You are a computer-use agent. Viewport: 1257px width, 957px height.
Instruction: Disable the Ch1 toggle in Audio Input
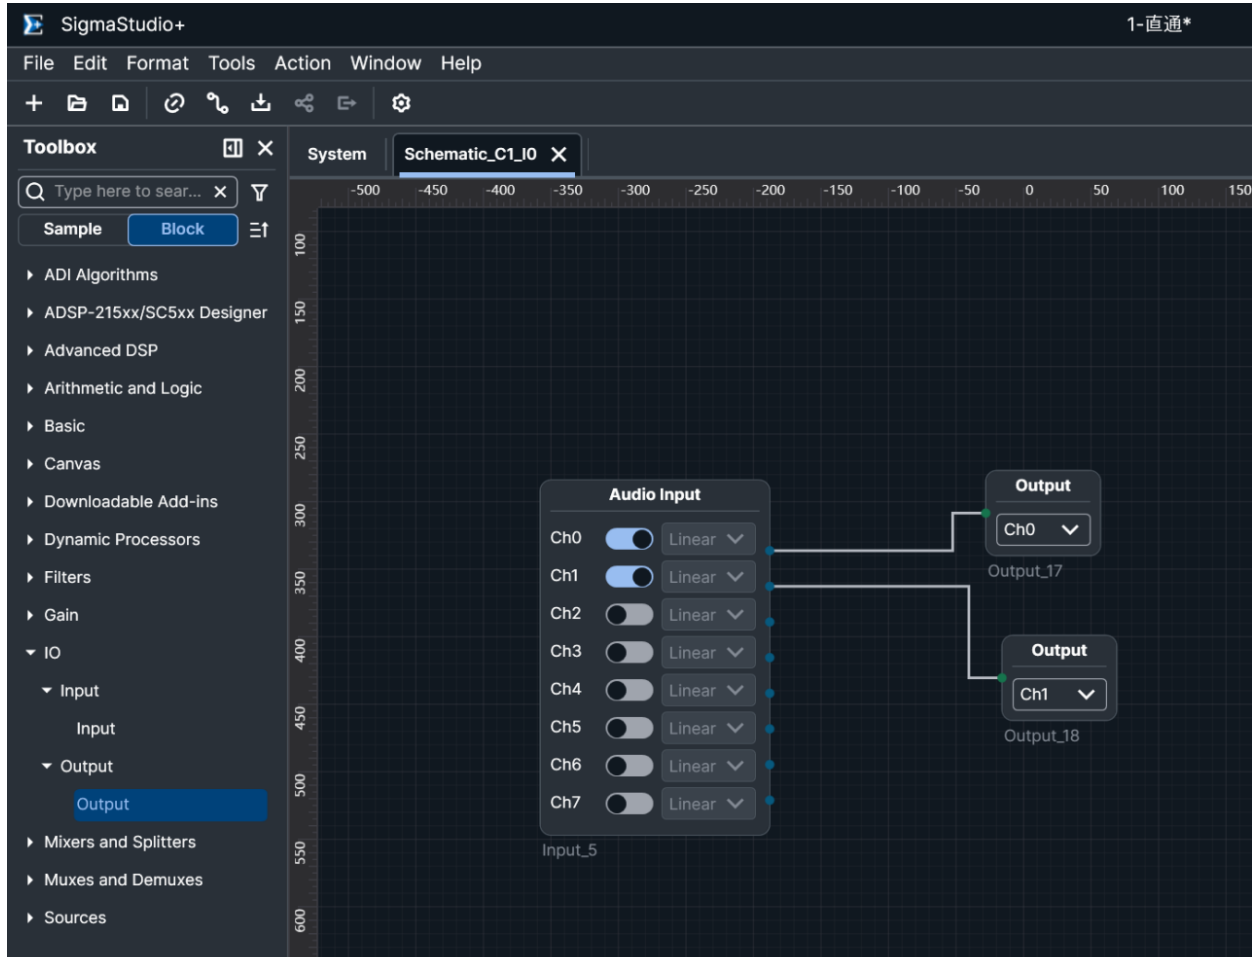pos(629,577)
